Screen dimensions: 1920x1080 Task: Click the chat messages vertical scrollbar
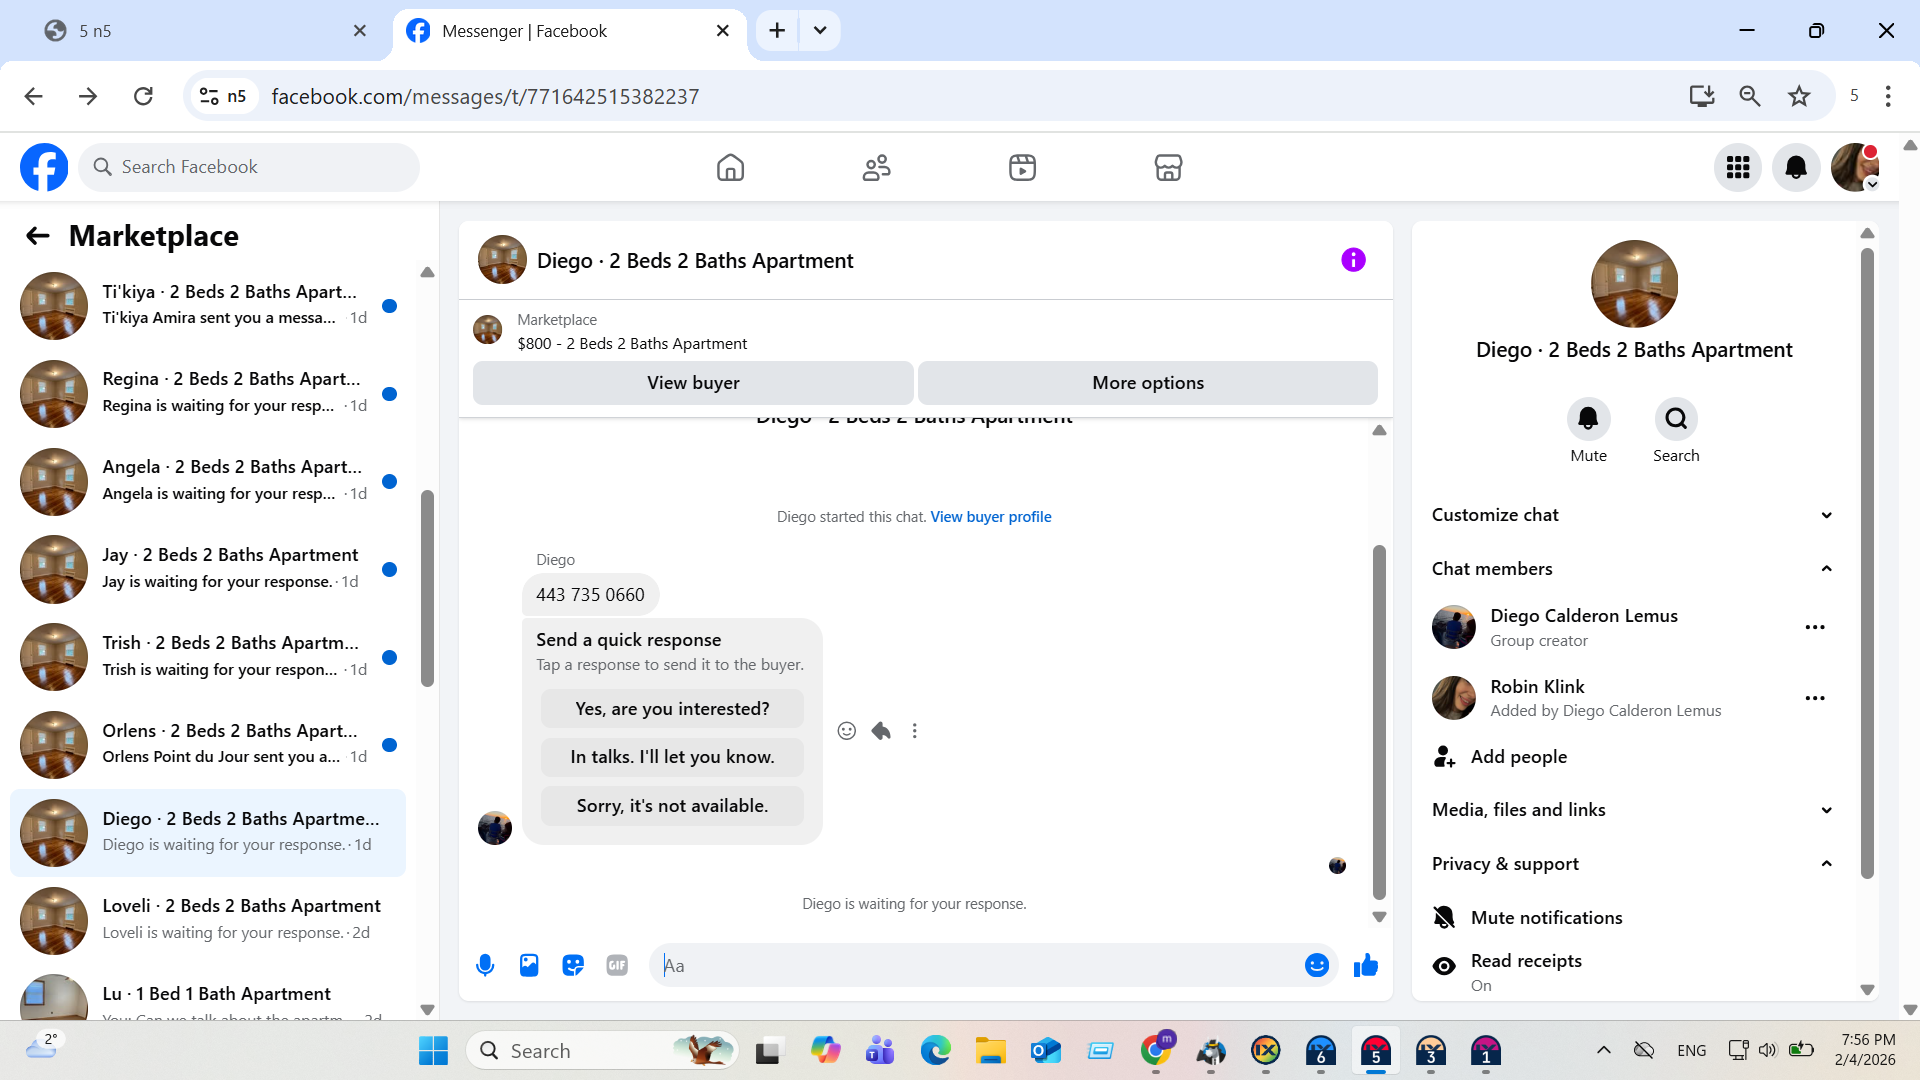click(1379, 720)
